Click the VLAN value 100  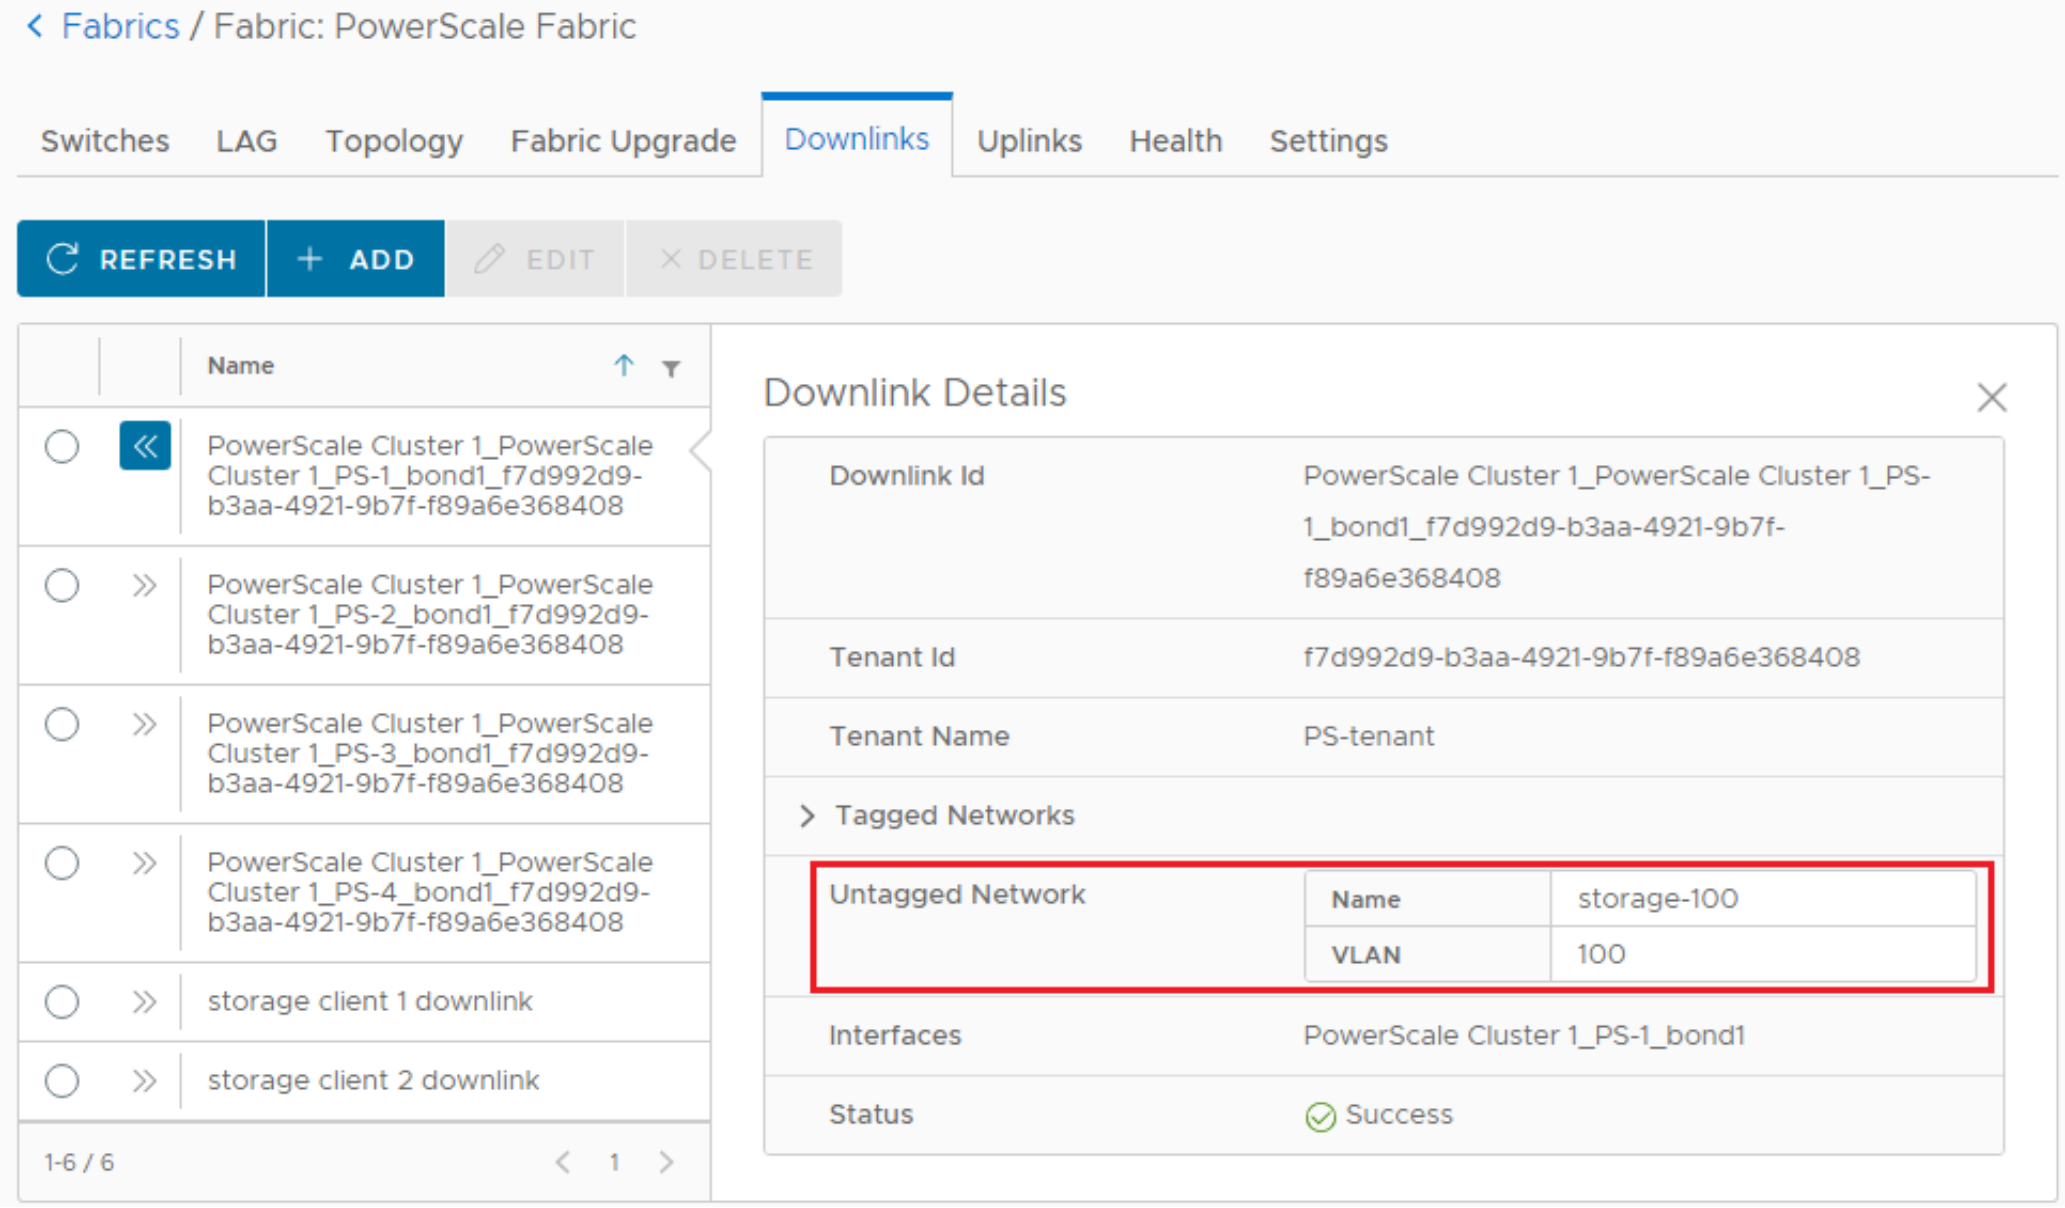1601,954
